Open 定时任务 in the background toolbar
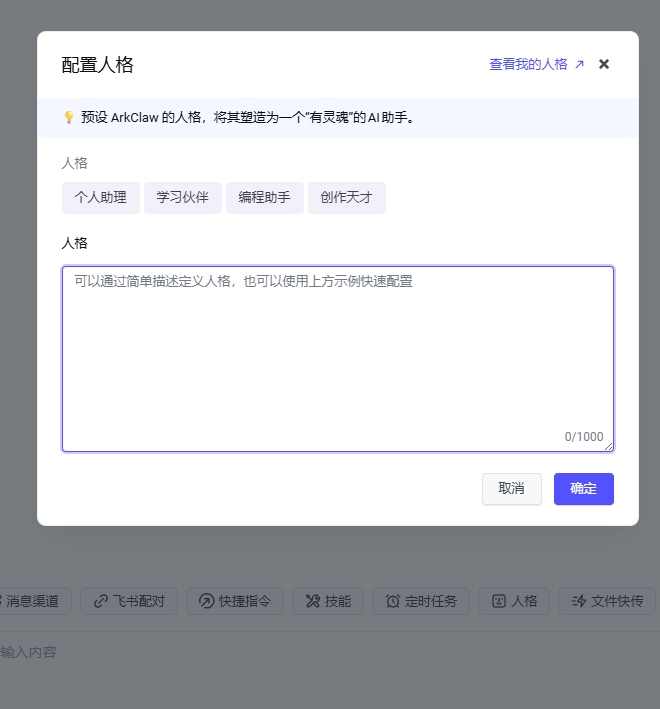 [421, 601]
